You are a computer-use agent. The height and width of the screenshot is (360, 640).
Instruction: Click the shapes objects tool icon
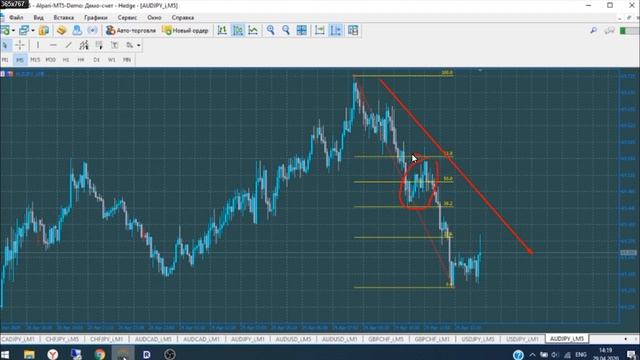click(x=129, y=45)
